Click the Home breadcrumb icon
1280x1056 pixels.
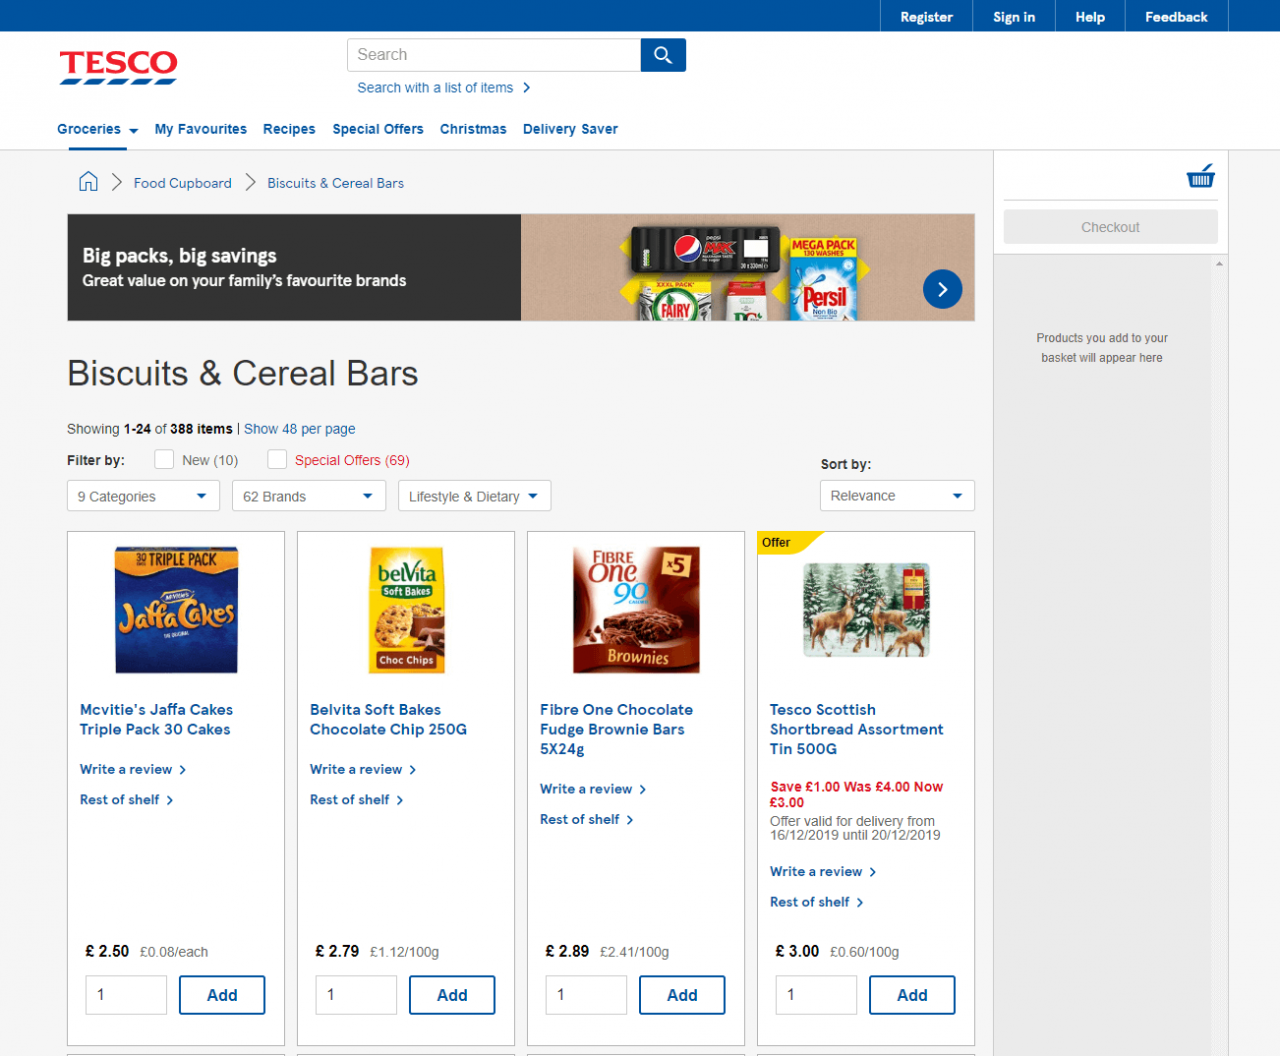(x=88, y=182)
